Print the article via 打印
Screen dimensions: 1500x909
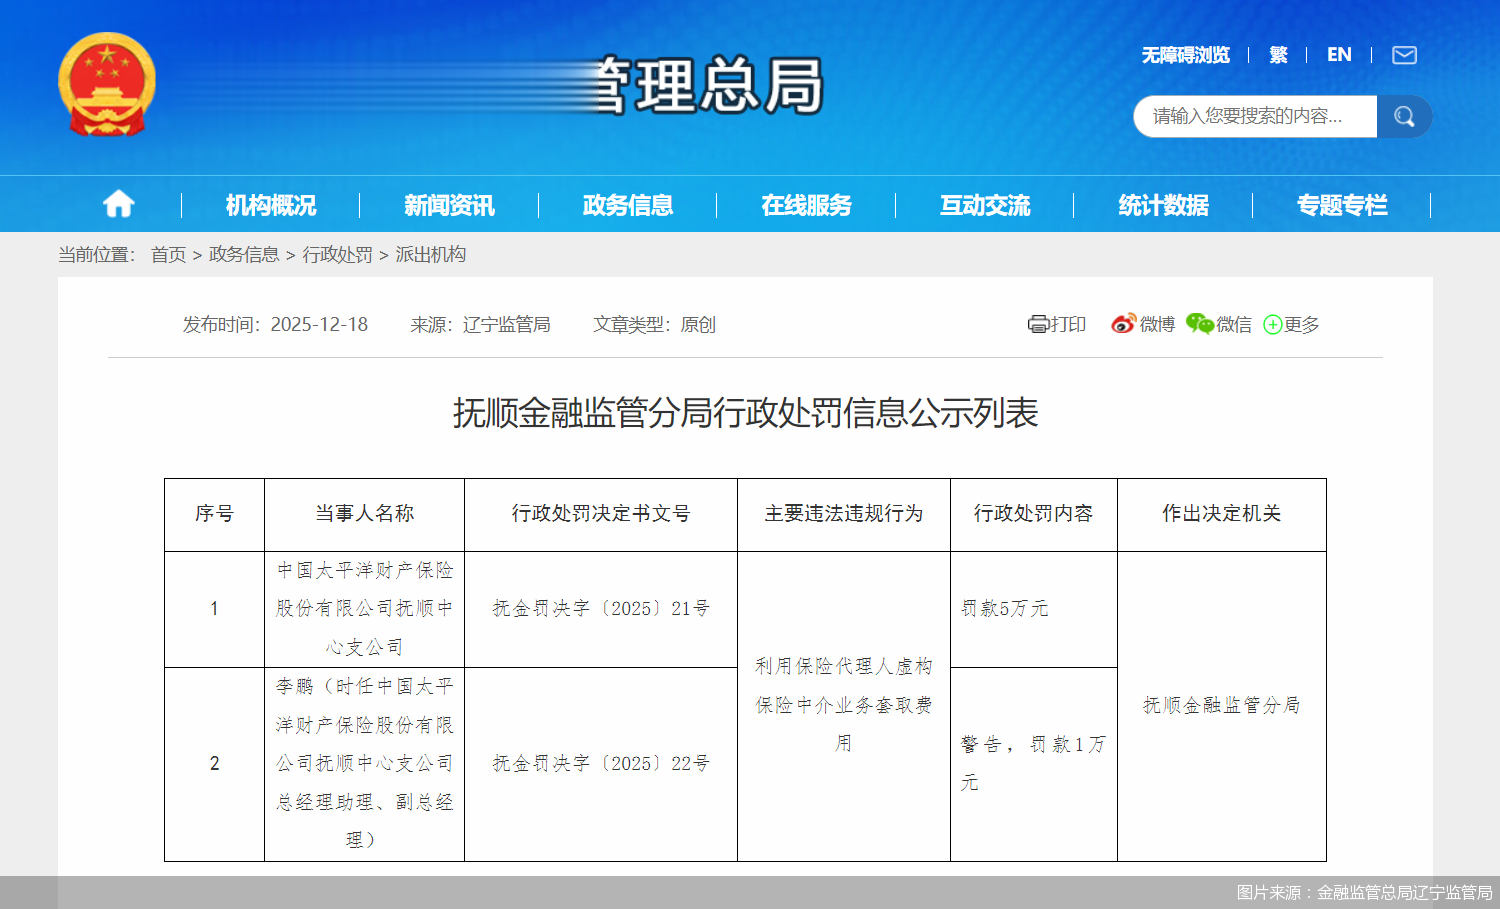pos(1057,324)
